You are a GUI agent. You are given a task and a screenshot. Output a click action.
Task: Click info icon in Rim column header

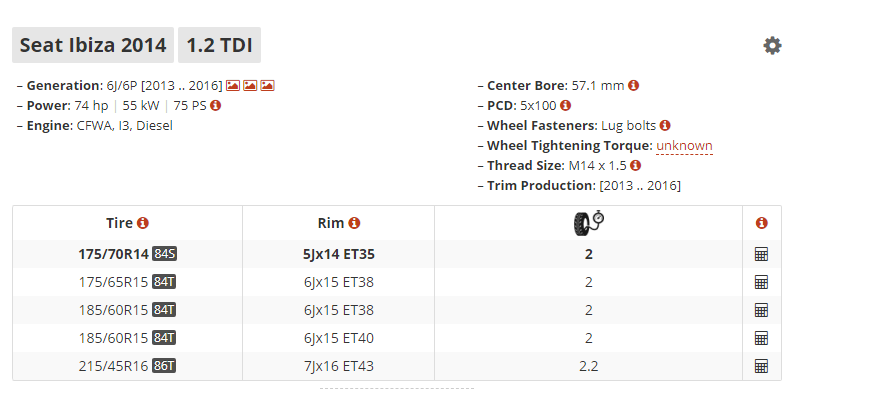point(354,223)
